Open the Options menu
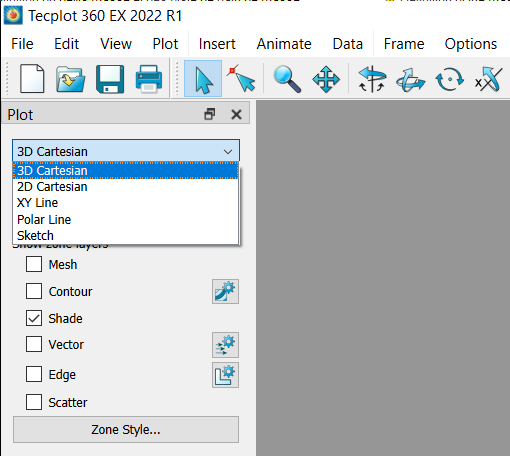The width and height of the screenshot is (510, 456). [x=471, y=44]
